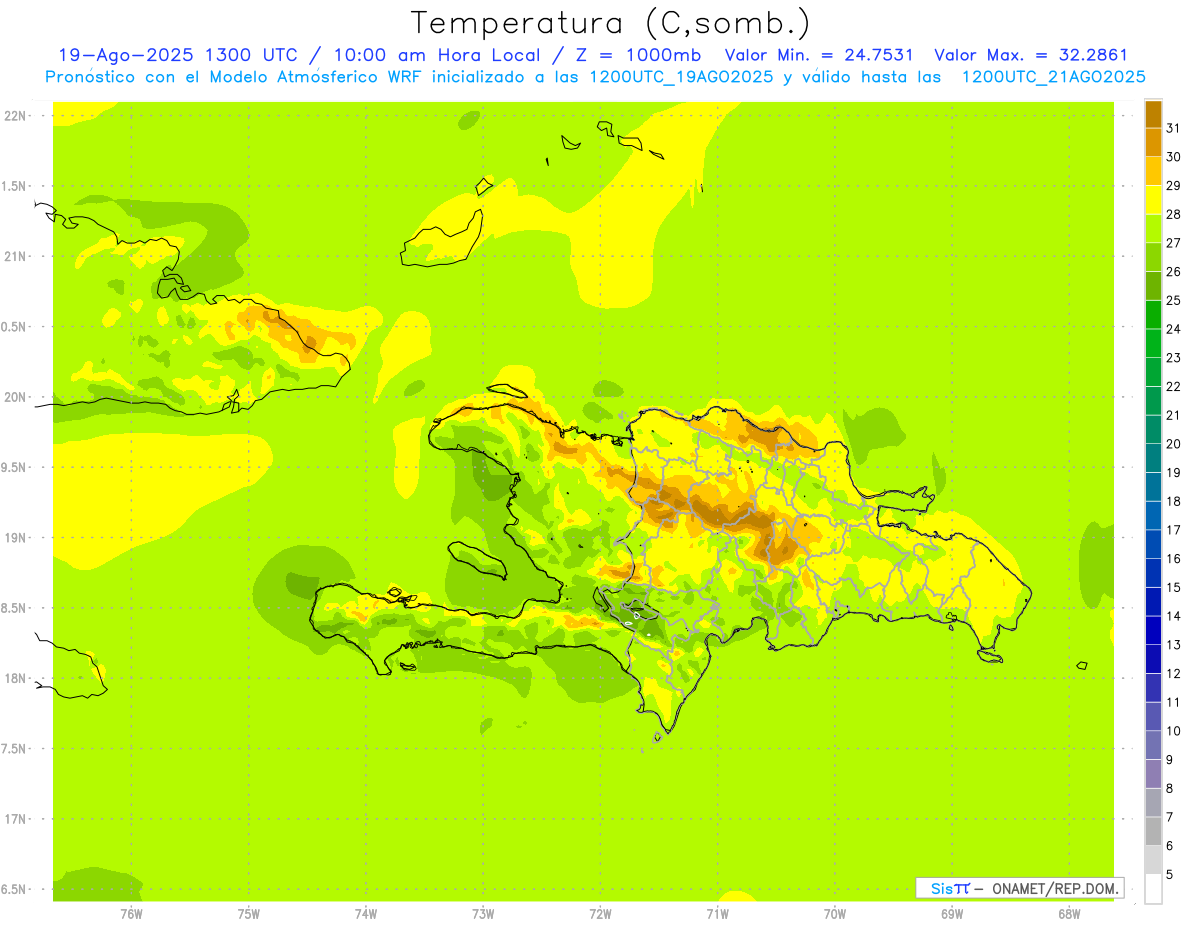Select the 21N latitude label
Screen dimensions: 1200x927
point(16,257)
